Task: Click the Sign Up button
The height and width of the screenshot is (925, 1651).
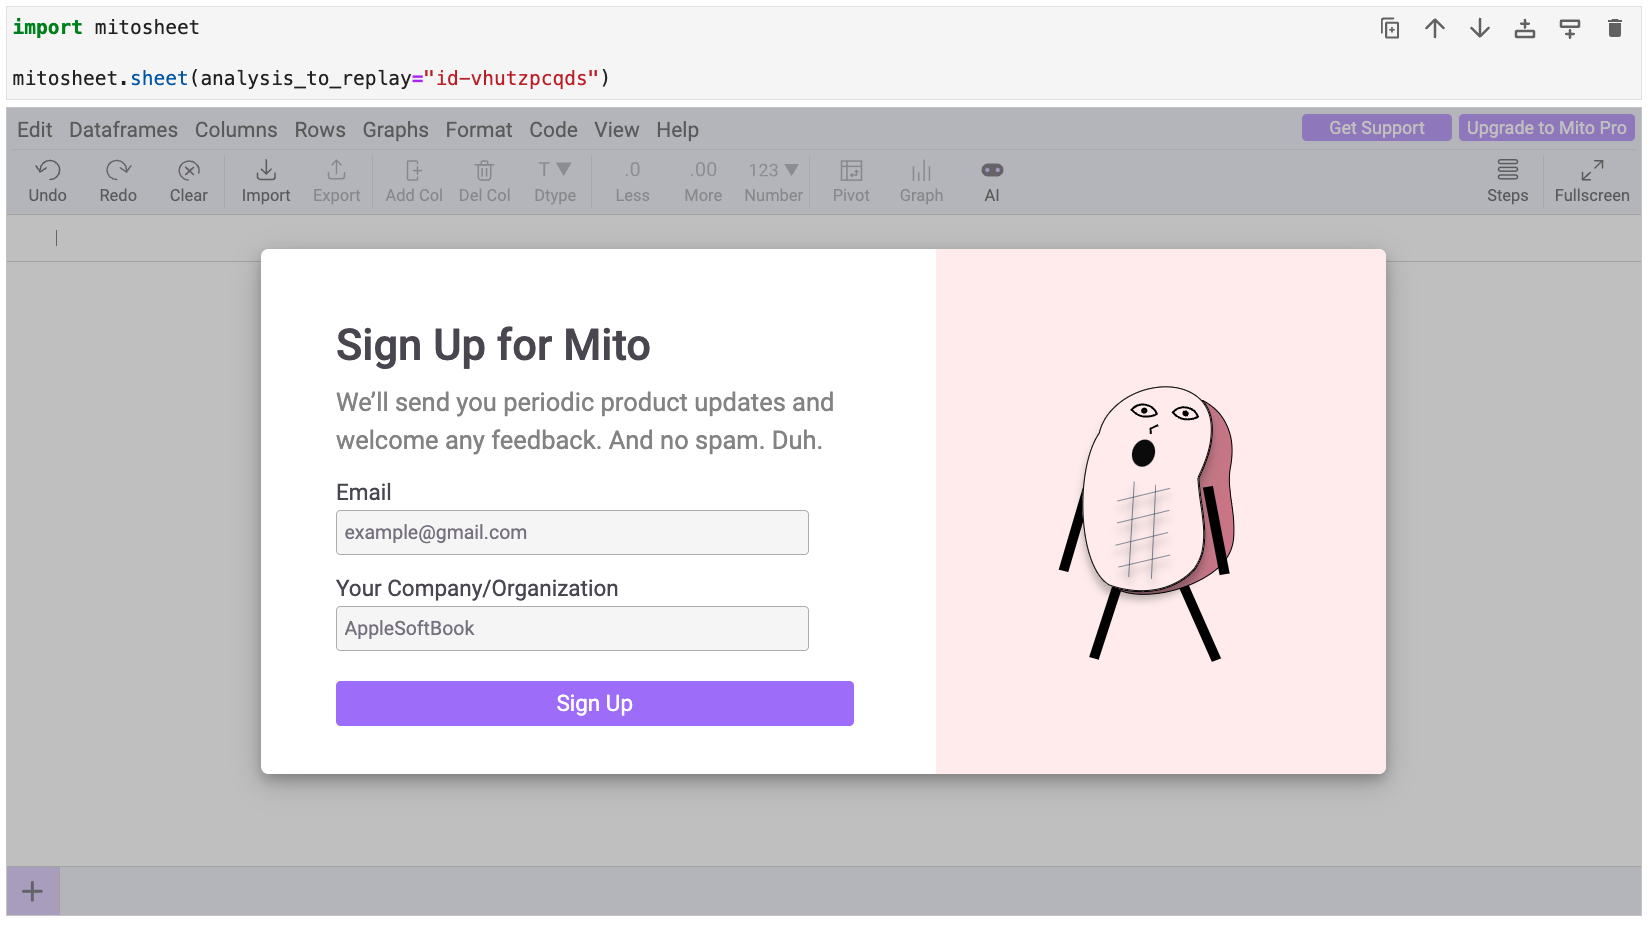Action: point(594,703)
